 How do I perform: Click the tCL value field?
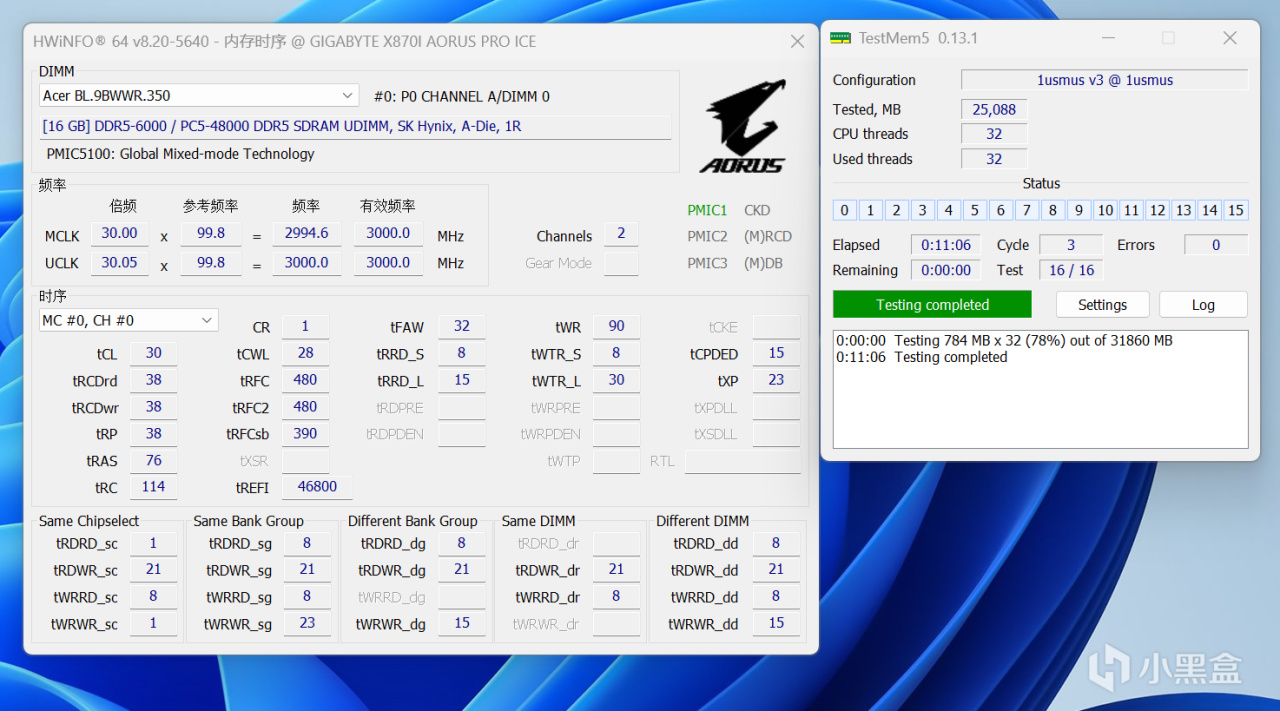pos(154,353)
